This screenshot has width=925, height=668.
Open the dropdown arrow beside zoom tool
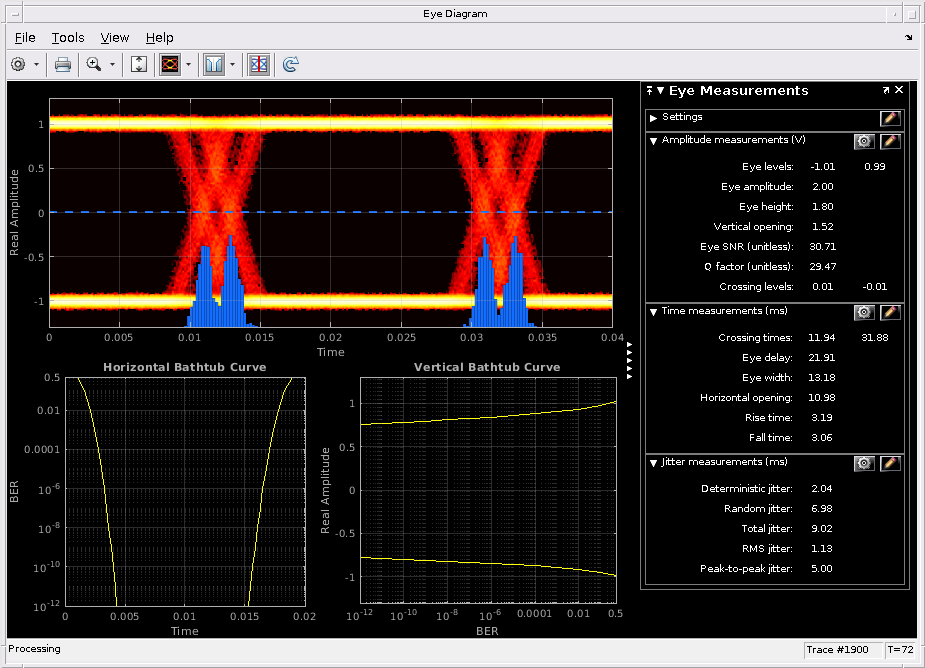coord(112,64)
